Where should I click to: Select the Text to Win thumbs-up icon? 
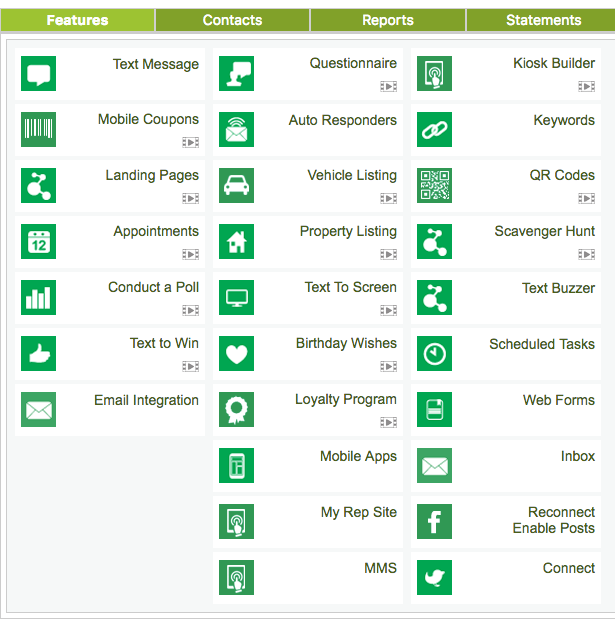point(38,354)
